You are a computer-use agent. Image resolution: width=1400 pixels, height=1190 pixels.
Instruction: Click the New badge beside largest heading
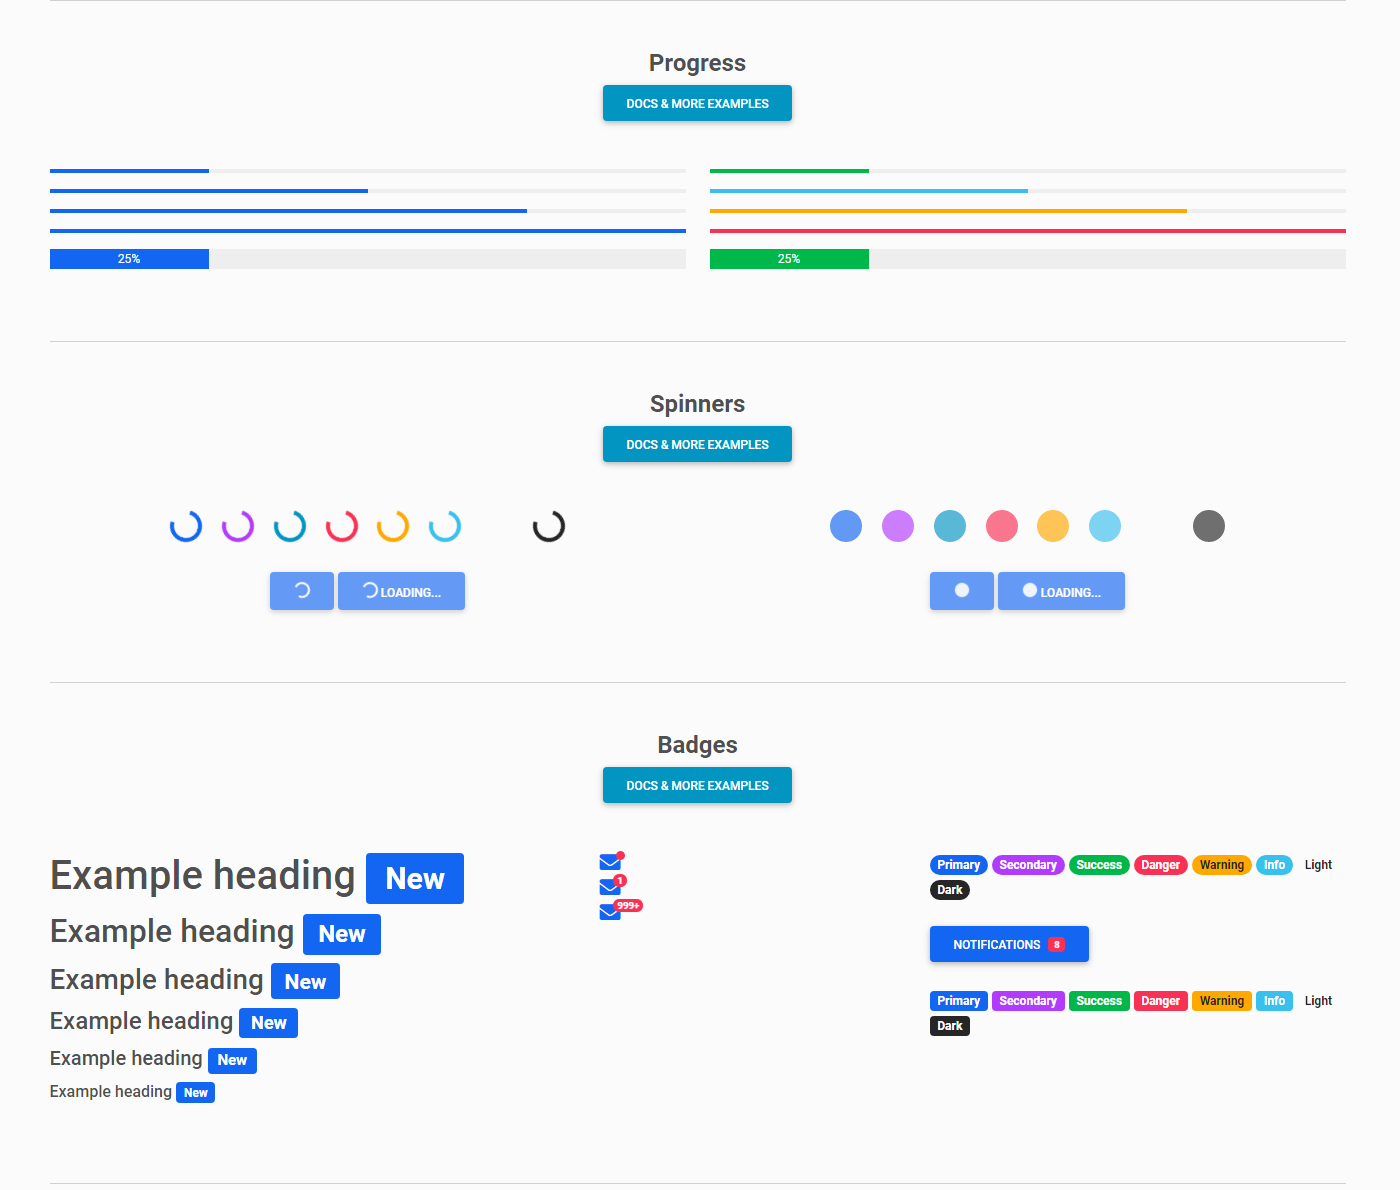click(415, 879)
